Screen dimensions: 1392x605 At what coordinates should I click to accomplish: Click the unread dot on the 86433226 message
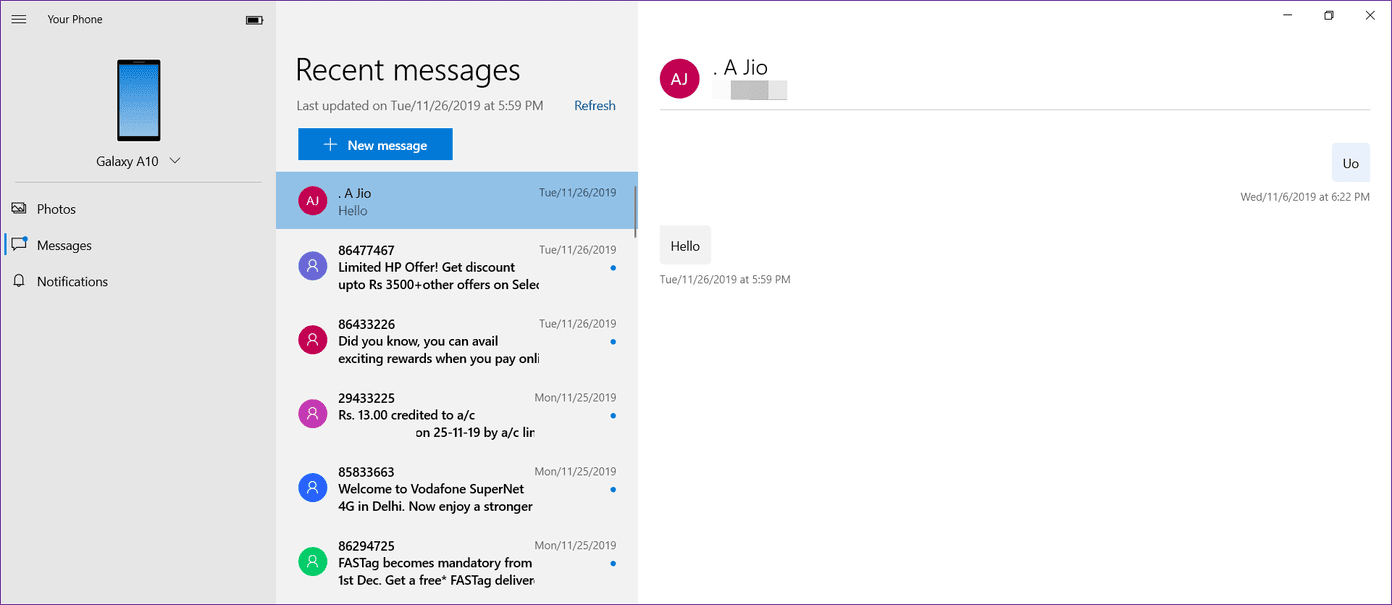click(x=613, y=342)
